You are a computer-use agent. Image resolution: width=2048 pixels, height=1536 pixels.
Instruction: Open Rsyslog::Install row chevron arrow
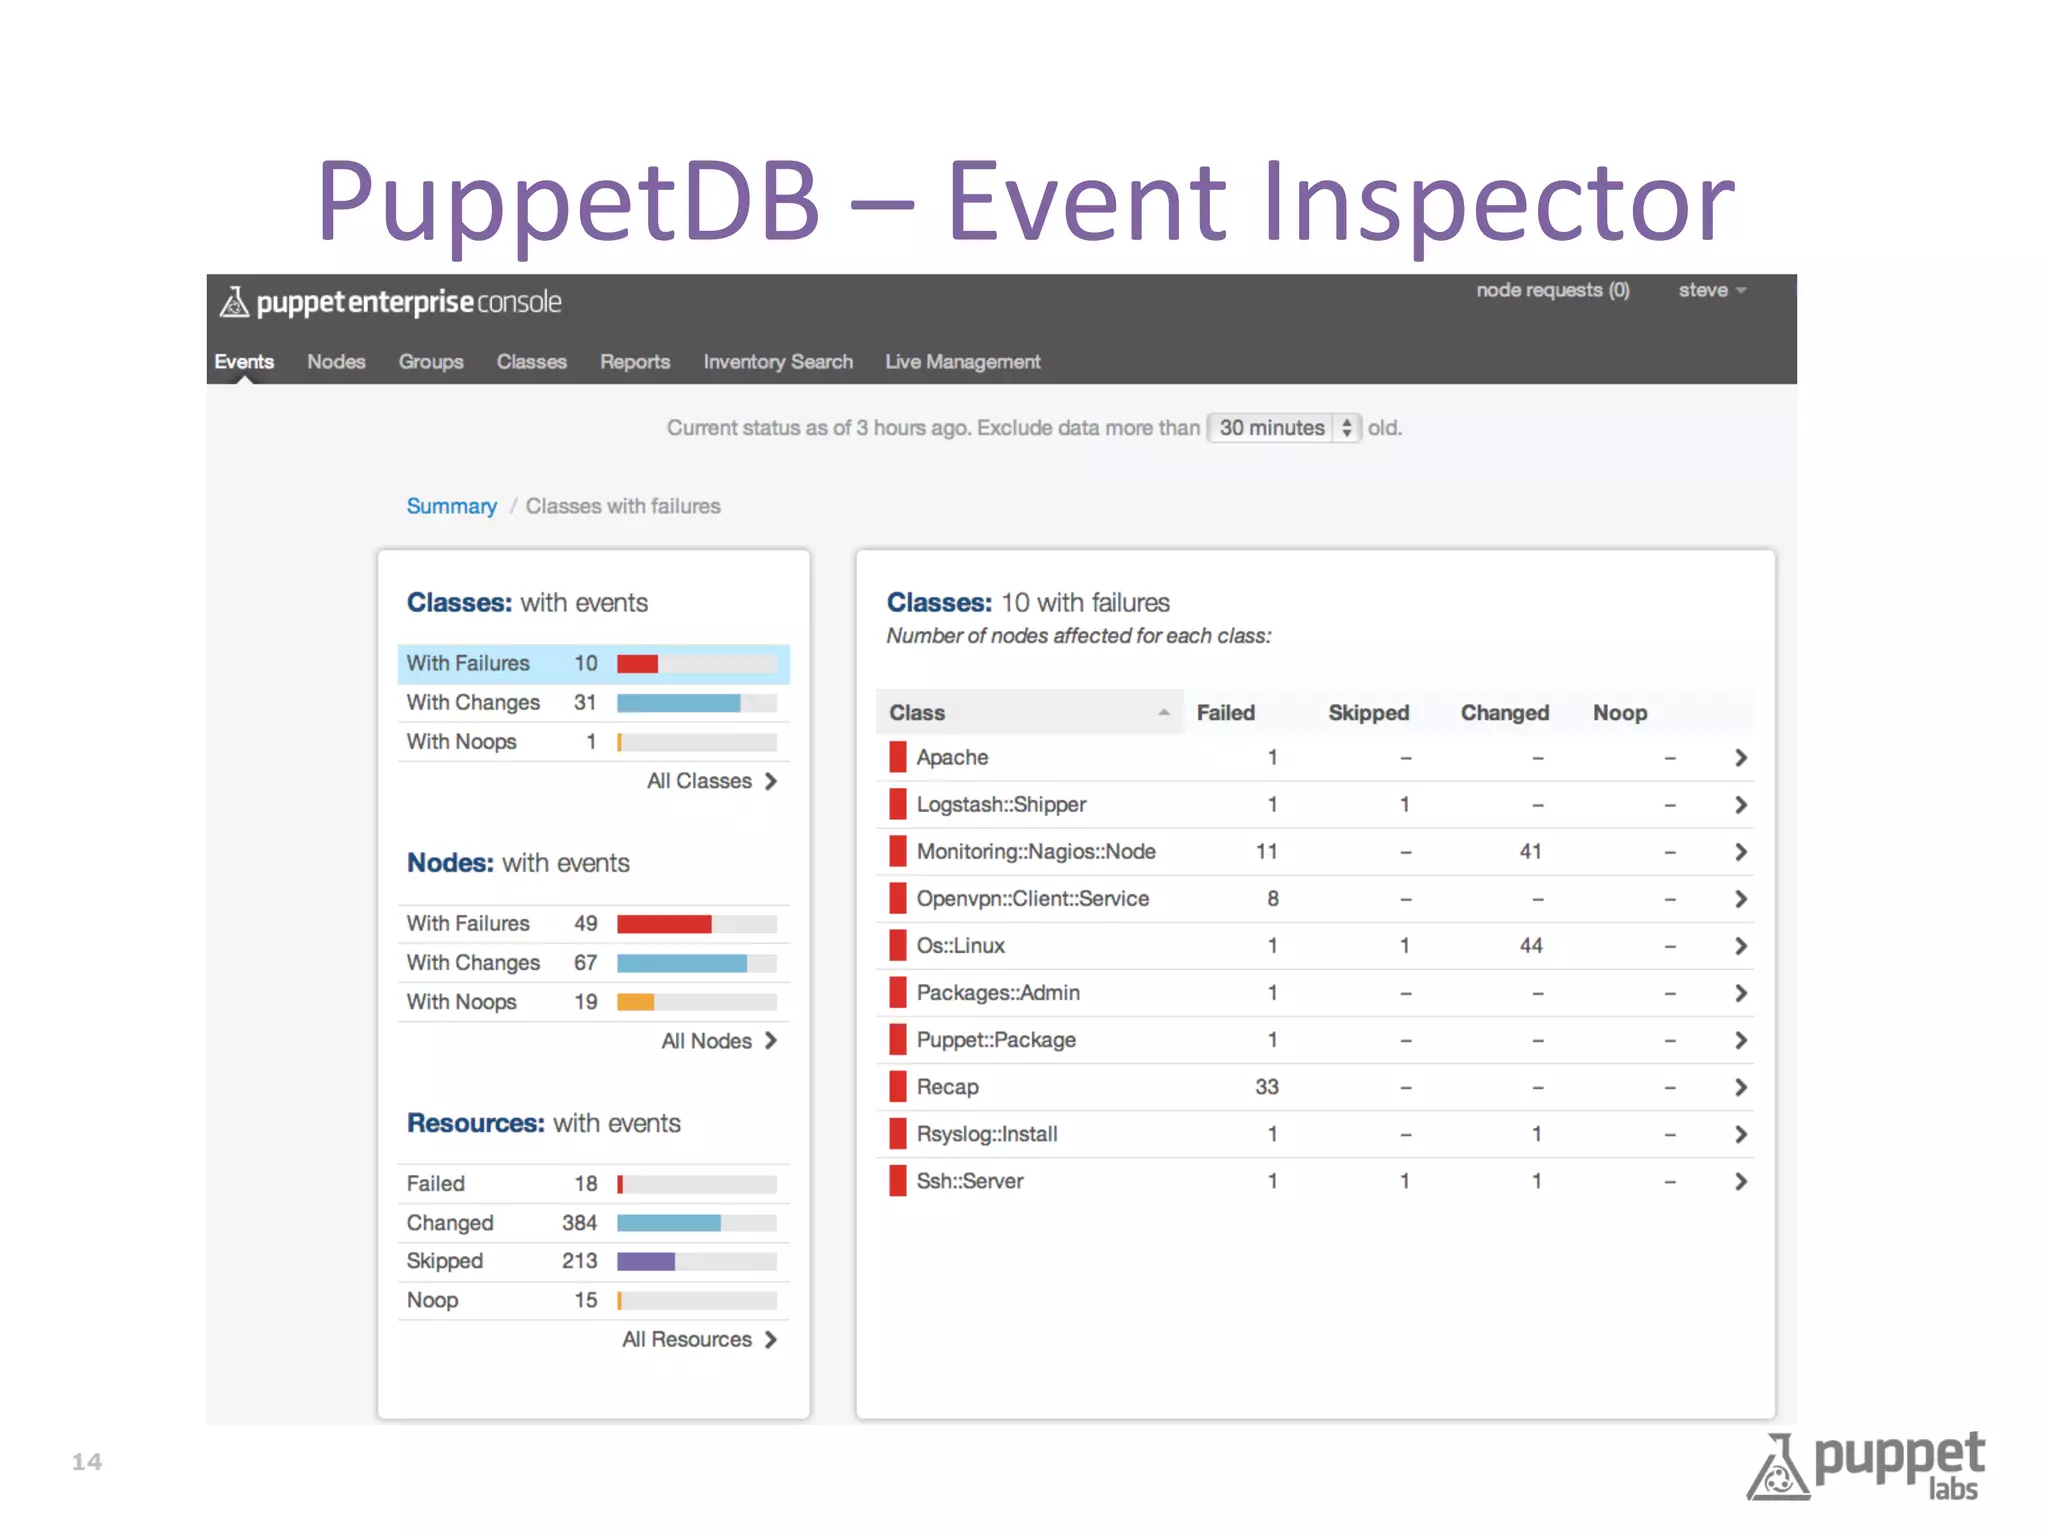tap(1740, 1134)
